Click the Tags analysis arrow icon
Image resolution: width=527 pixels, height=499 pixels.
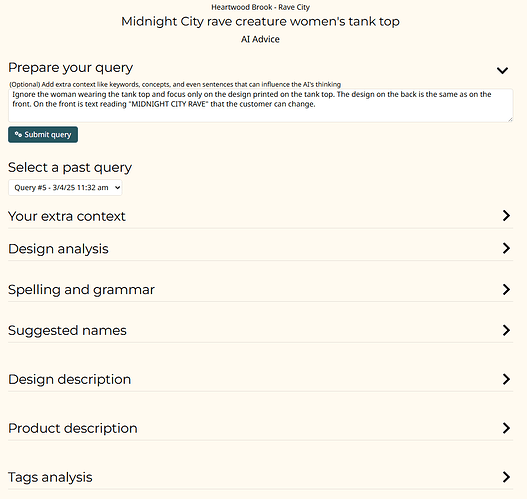[x=506, y=477]
